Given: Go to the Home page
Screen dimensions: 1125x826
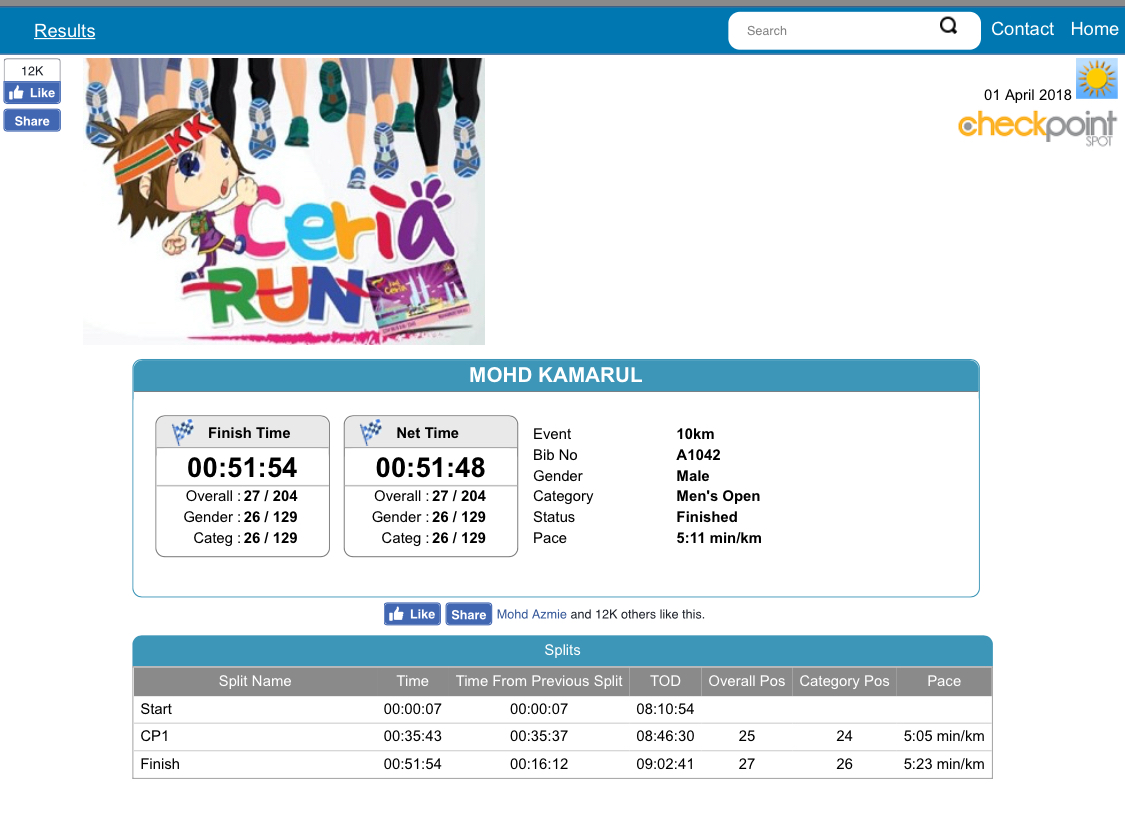Looking at the screenshot, I should 1094,29.
